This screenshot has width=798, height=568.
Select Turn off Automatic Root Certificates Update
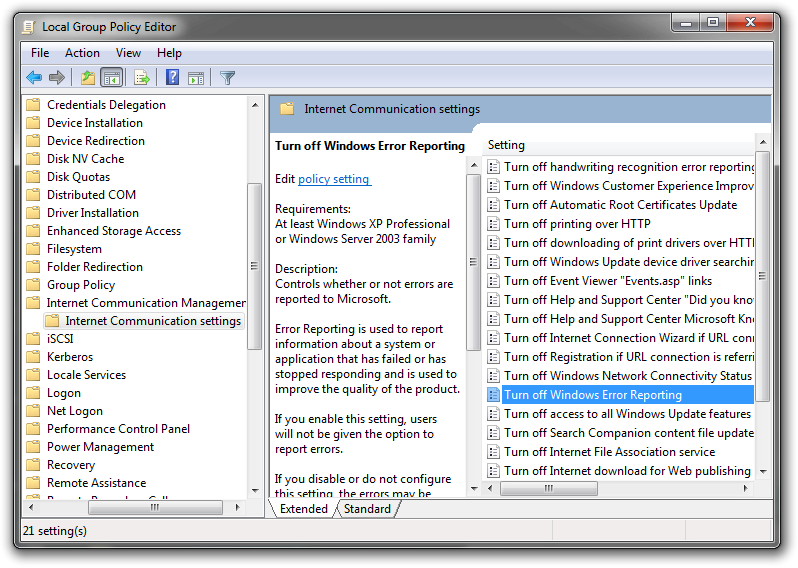[620, 205]
